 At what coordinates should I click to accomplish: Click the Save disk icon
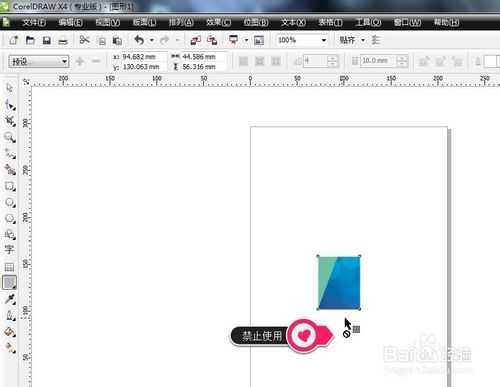[x=47, y=41]
